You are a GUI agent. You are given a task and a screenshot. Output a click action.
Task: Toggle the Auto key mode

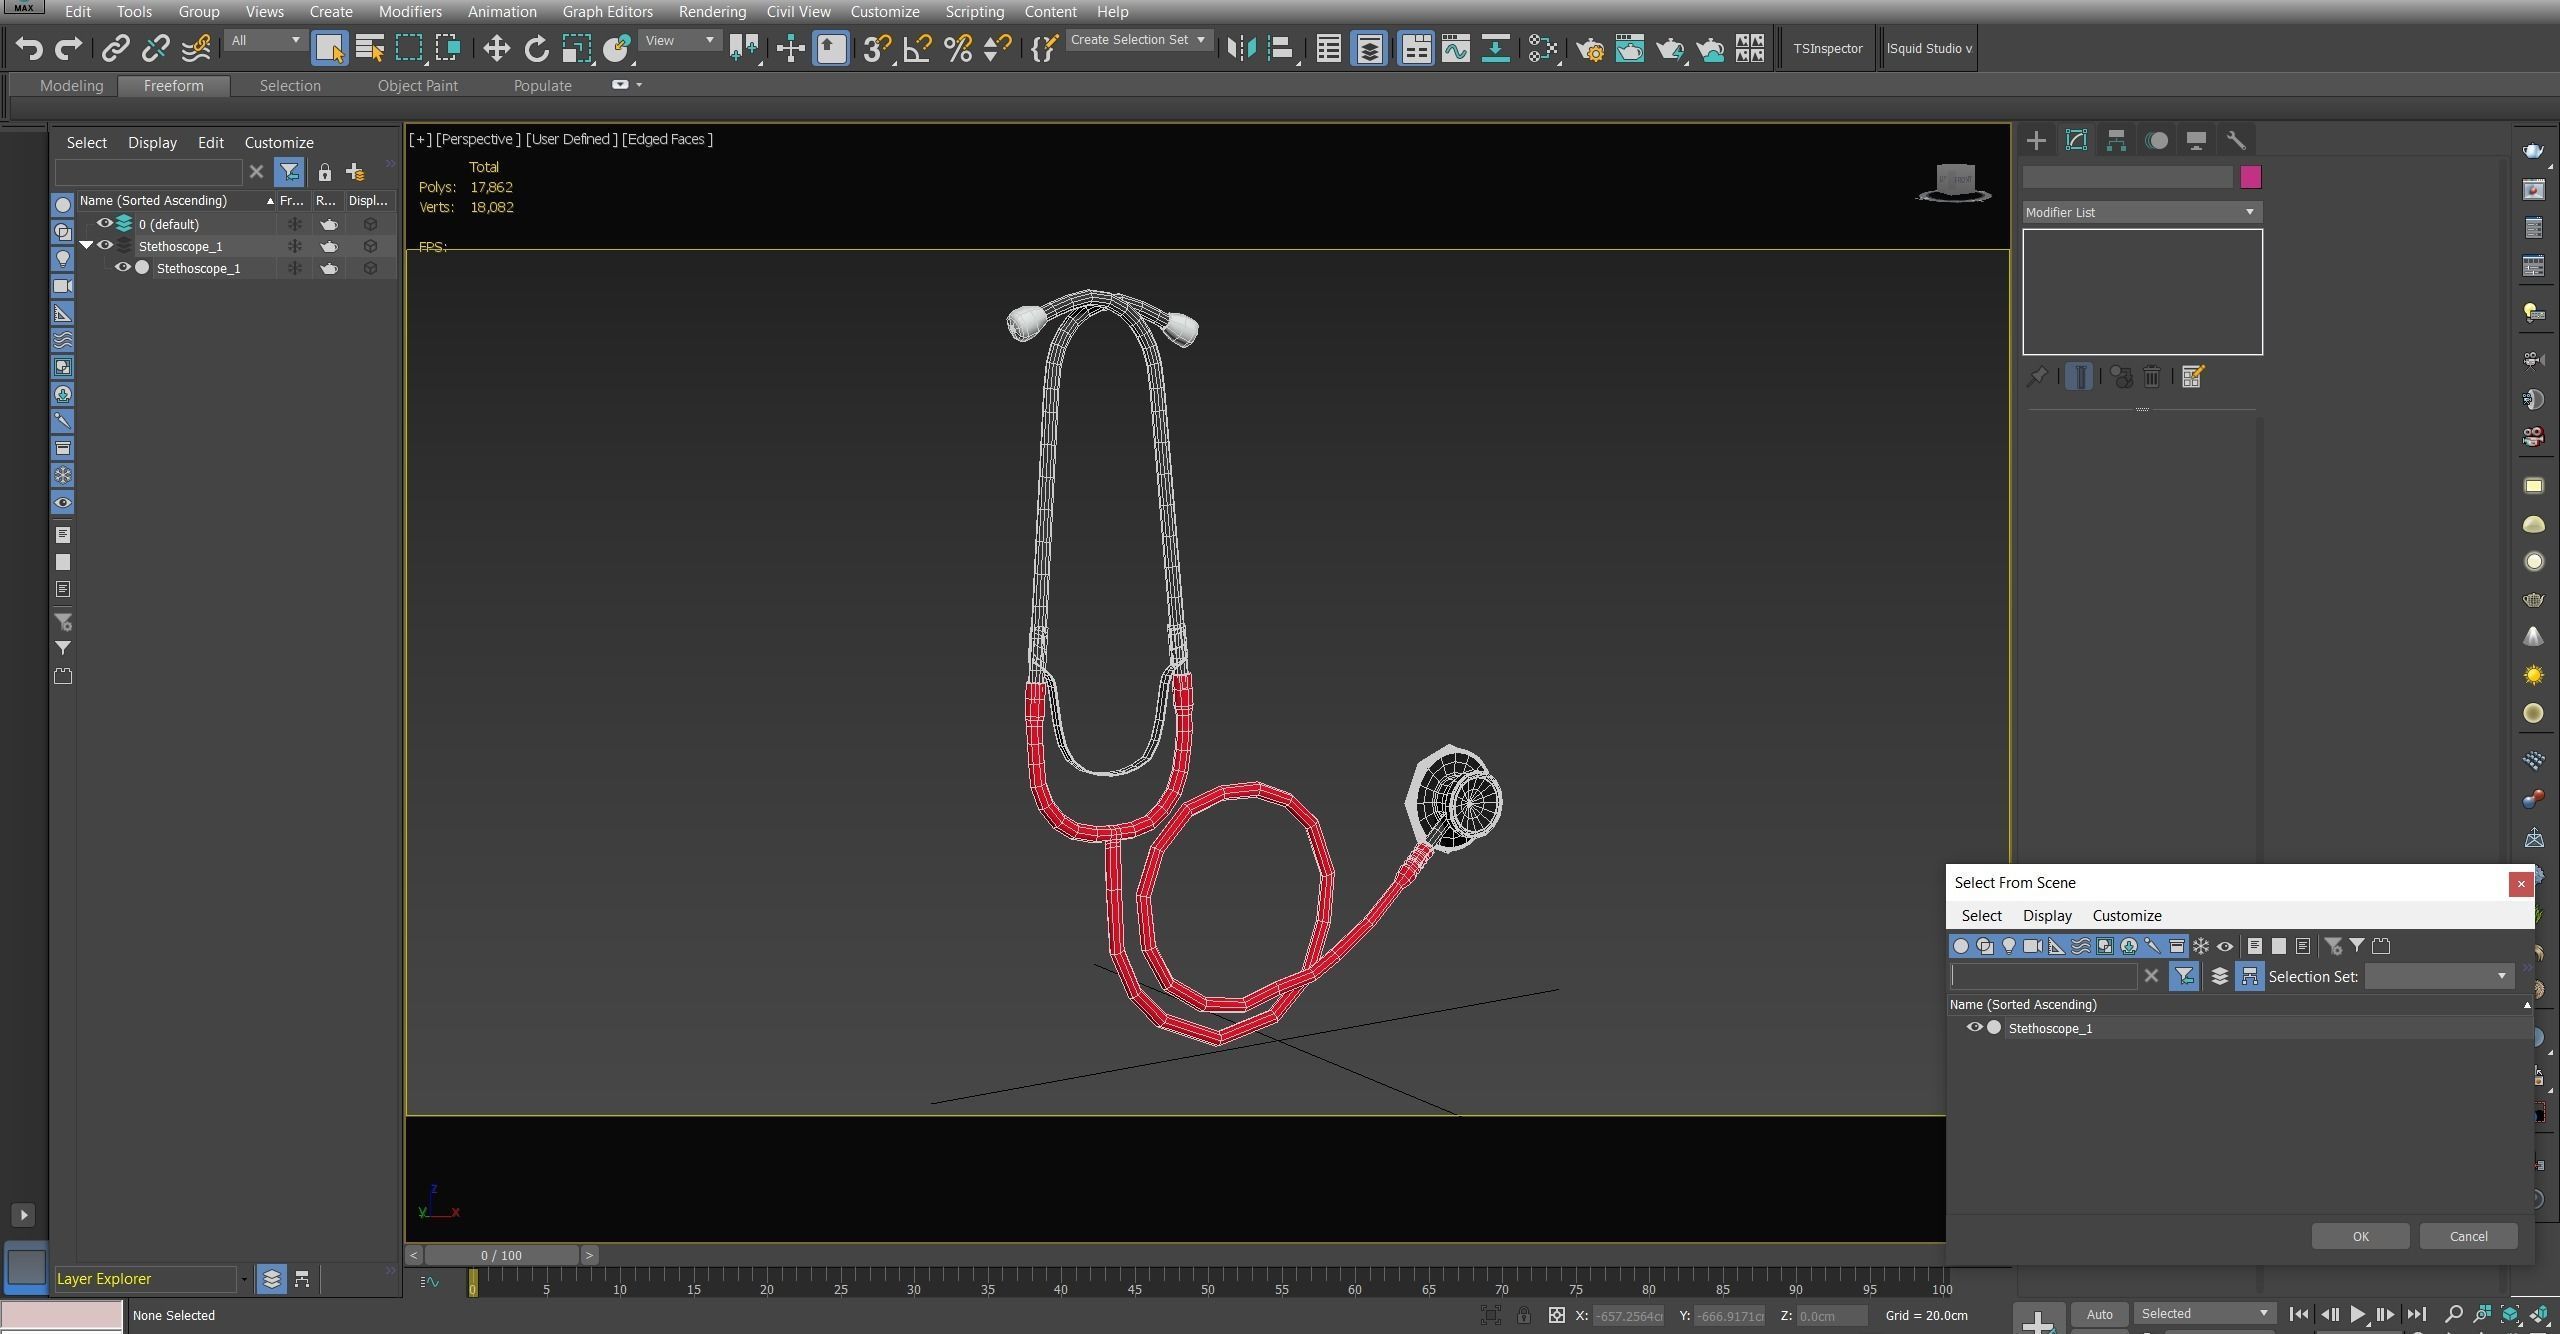point(2099,1314)
